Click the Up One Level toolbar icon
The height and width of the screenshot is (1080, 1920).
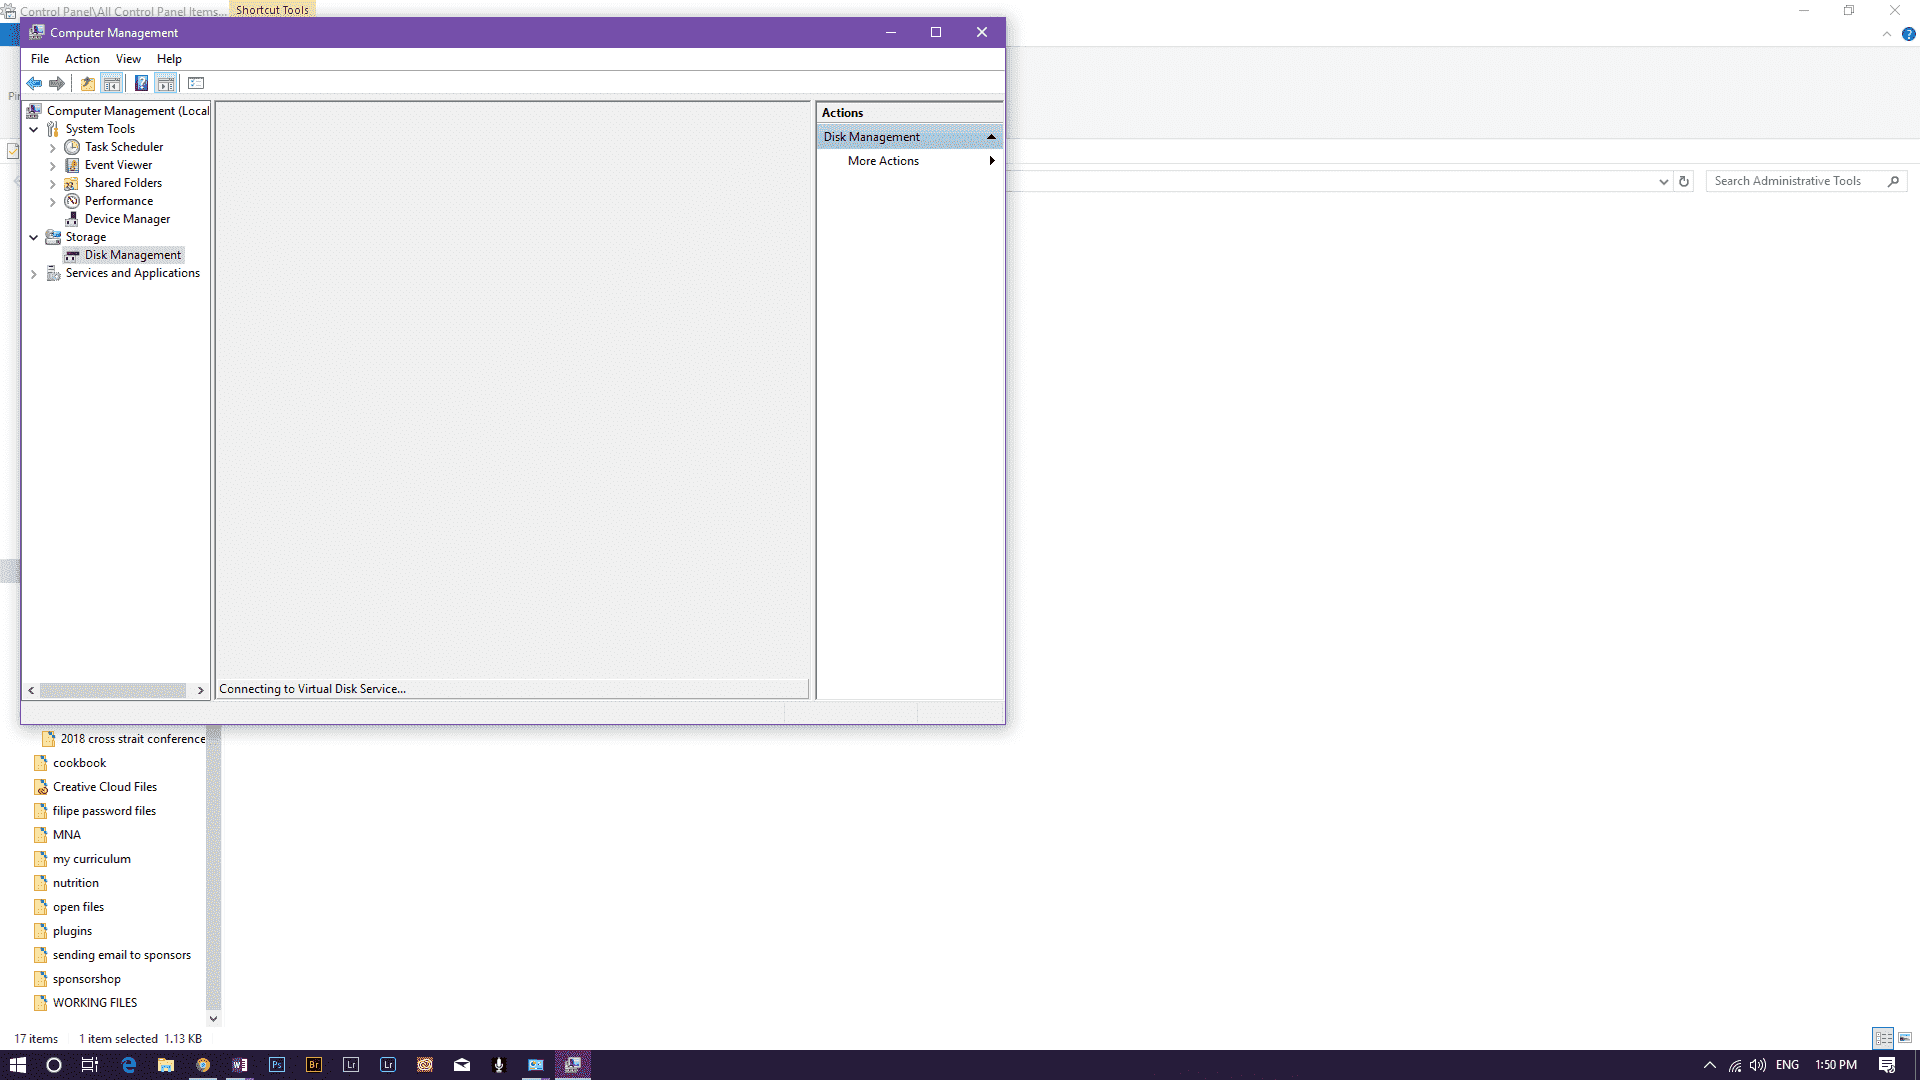click(x=88, y=83)
